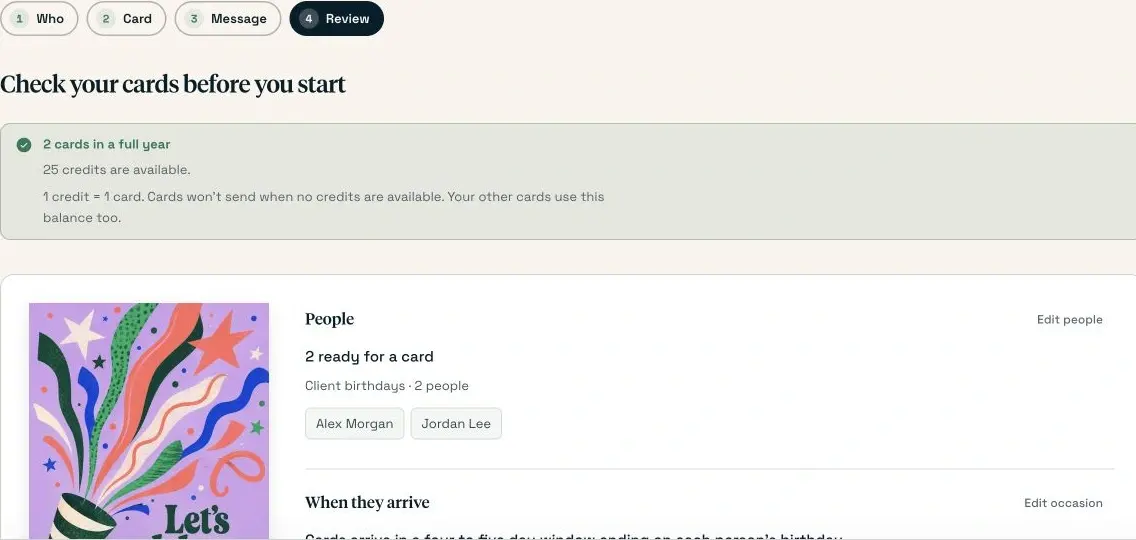Click the "Check your cards before you start" heading
Screen dimensions: 1136x540
point(173,84)
